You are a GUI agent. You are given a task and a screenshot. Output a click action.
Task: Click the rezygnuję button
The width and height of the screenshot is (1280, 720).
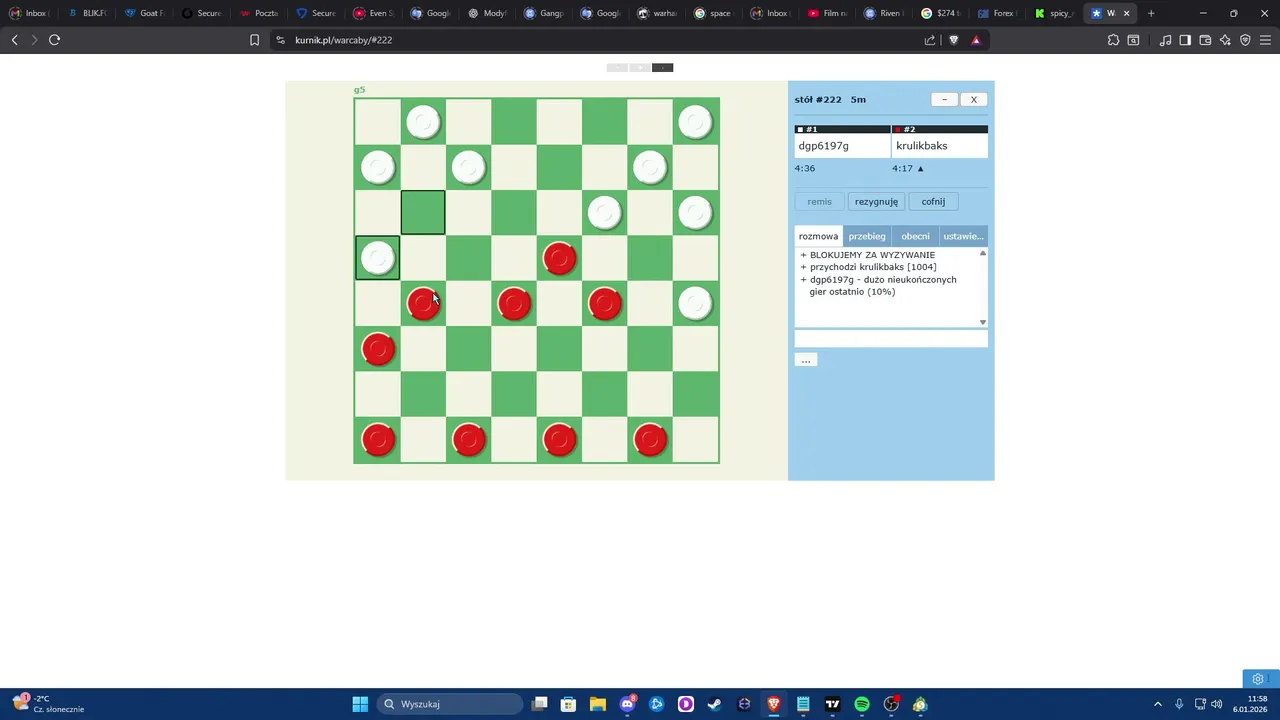coord(876,201)
